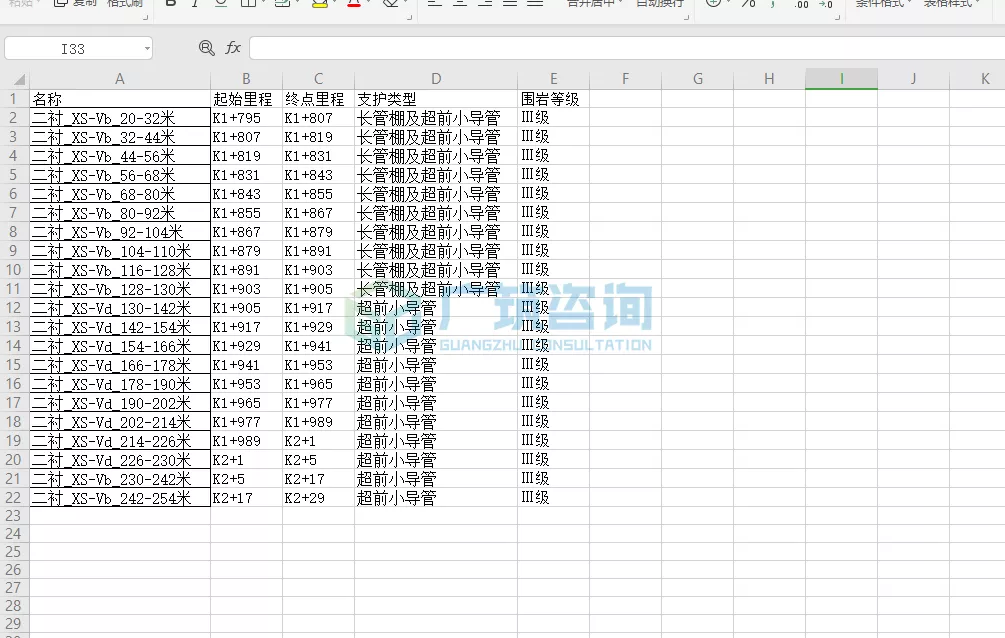Image resolution: width=1005 pixels, height=638 pixels.
Task: Select column G header
Action: (697, 79)
